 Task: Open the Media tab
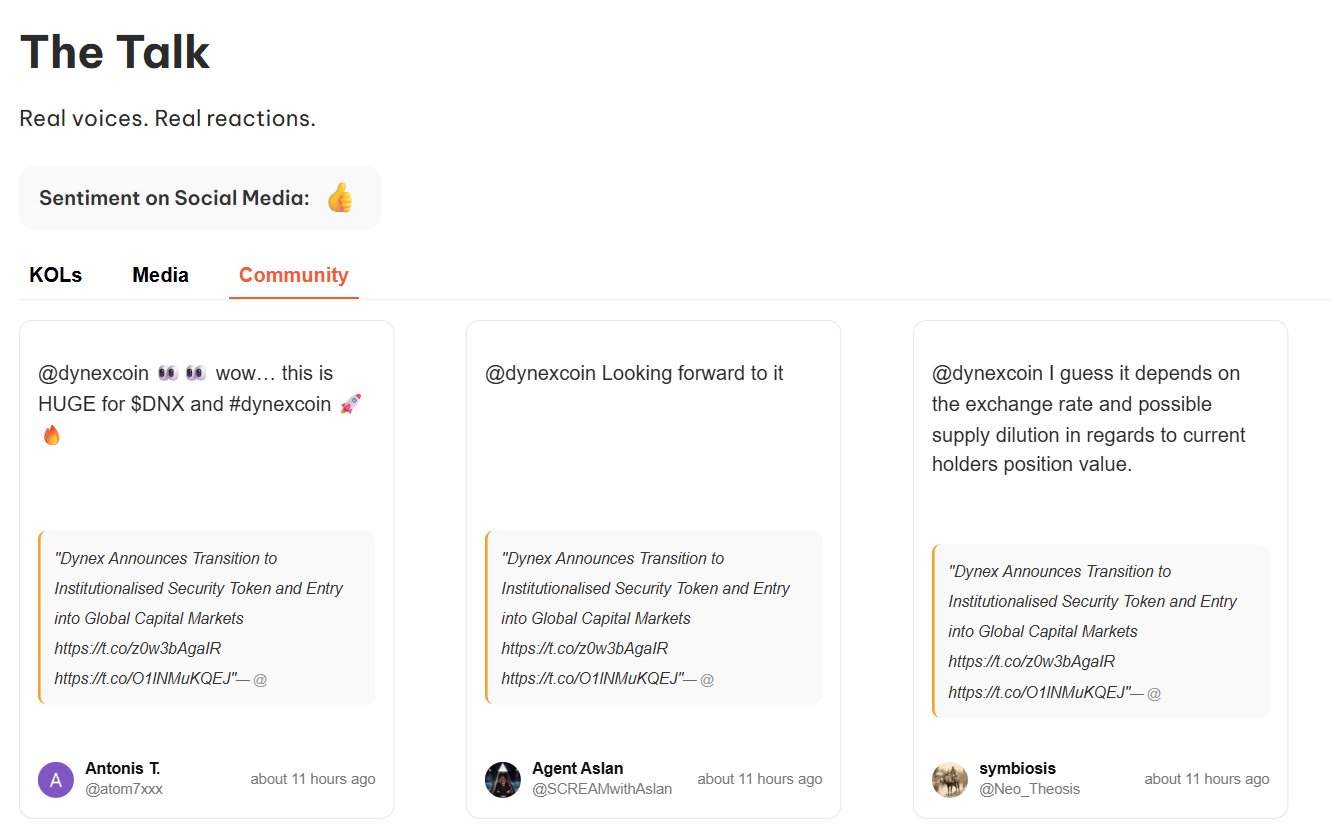(x=160, y=275)
